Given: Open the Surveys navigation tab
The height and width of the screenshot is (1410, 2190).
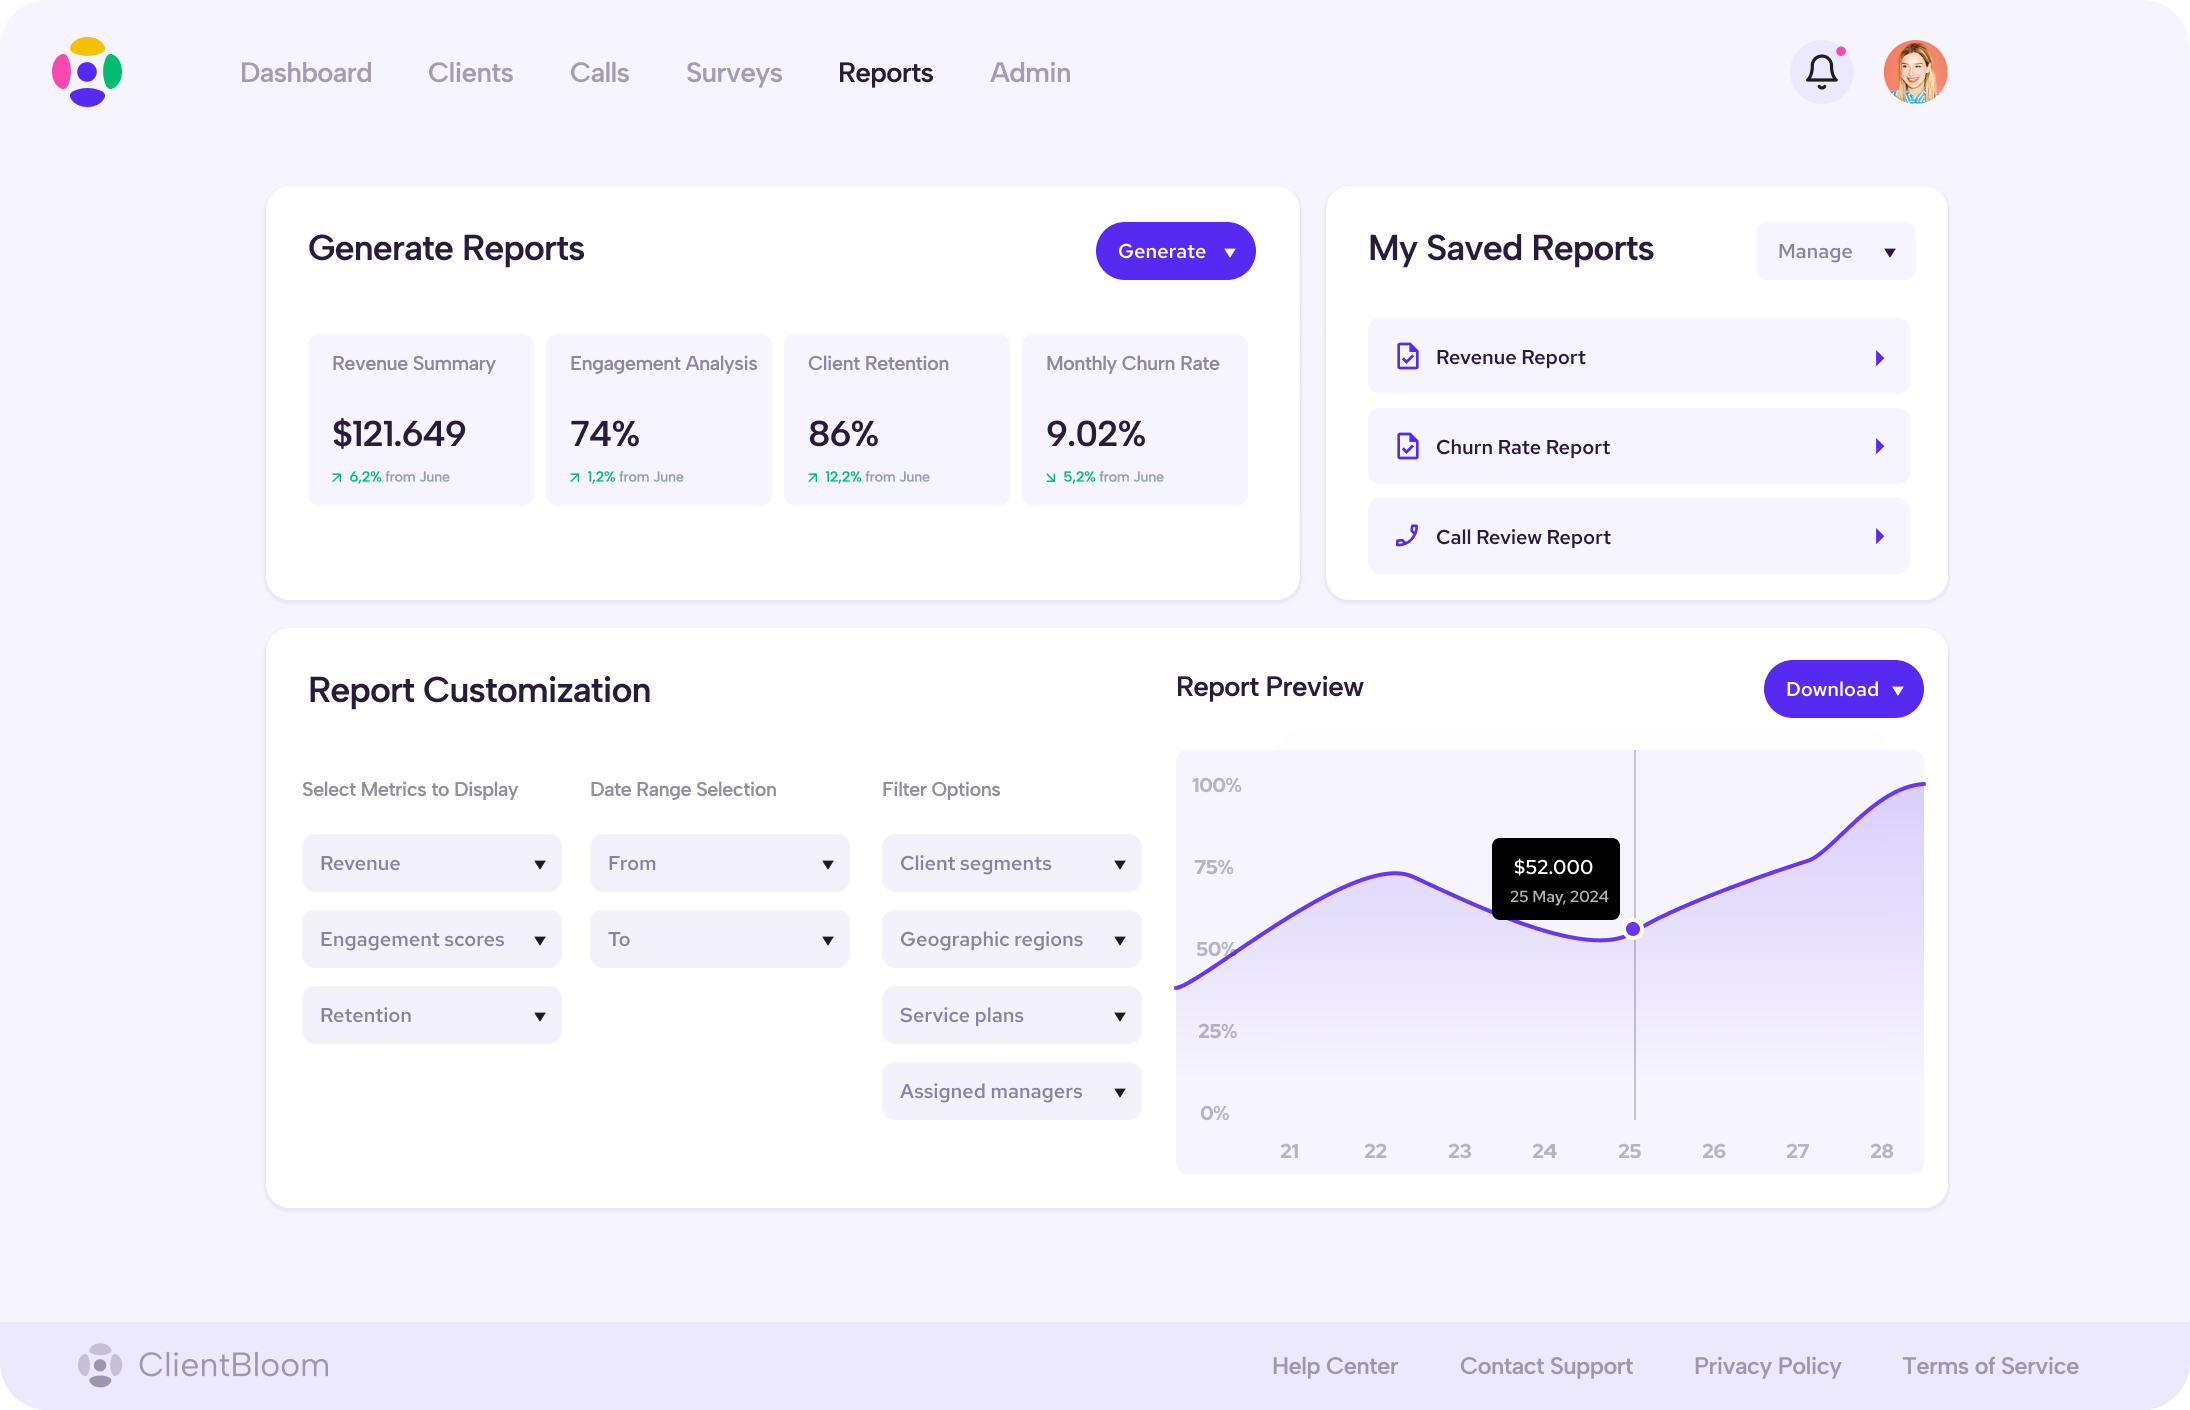Looking at the screenshot, I should coord(734,73).
